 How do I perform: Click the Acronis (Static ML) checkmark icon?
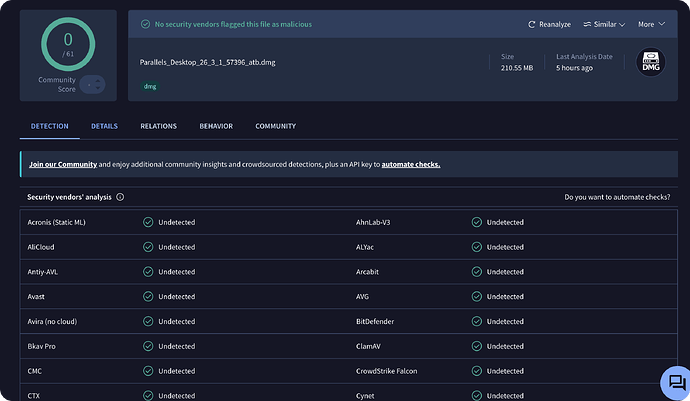click(148, 222)
